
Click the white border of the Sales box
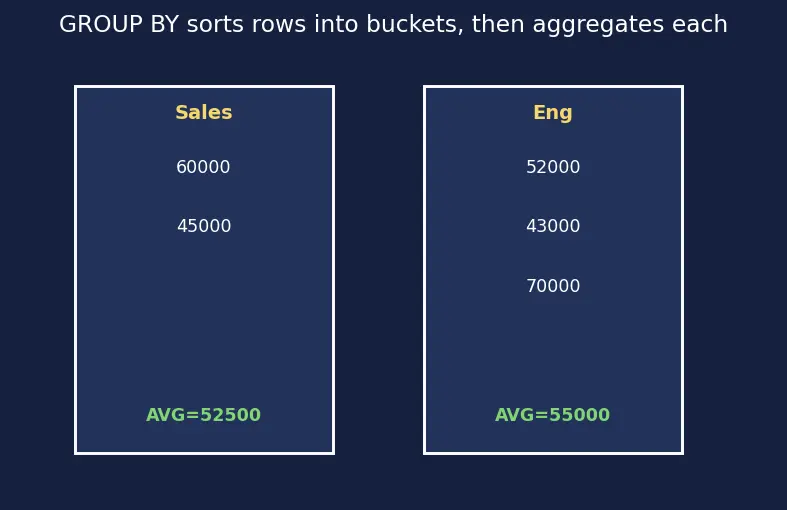[75, 271]
